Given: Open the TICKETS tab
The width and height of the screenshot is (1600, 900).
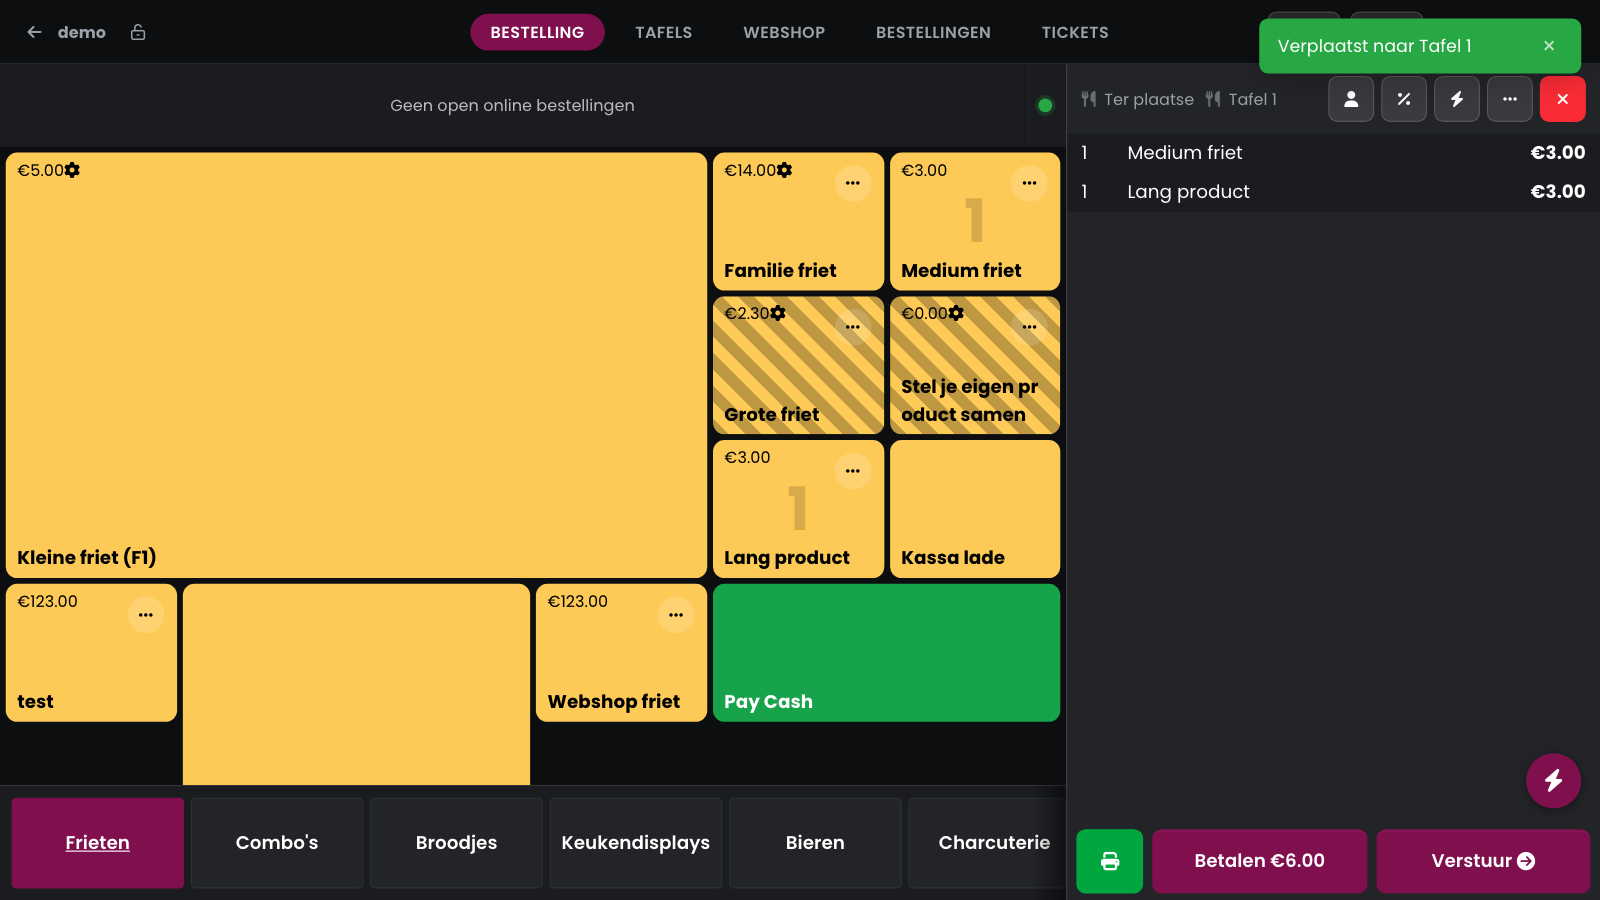Looking at the screenshot, I should click(x=1075, y=32).
